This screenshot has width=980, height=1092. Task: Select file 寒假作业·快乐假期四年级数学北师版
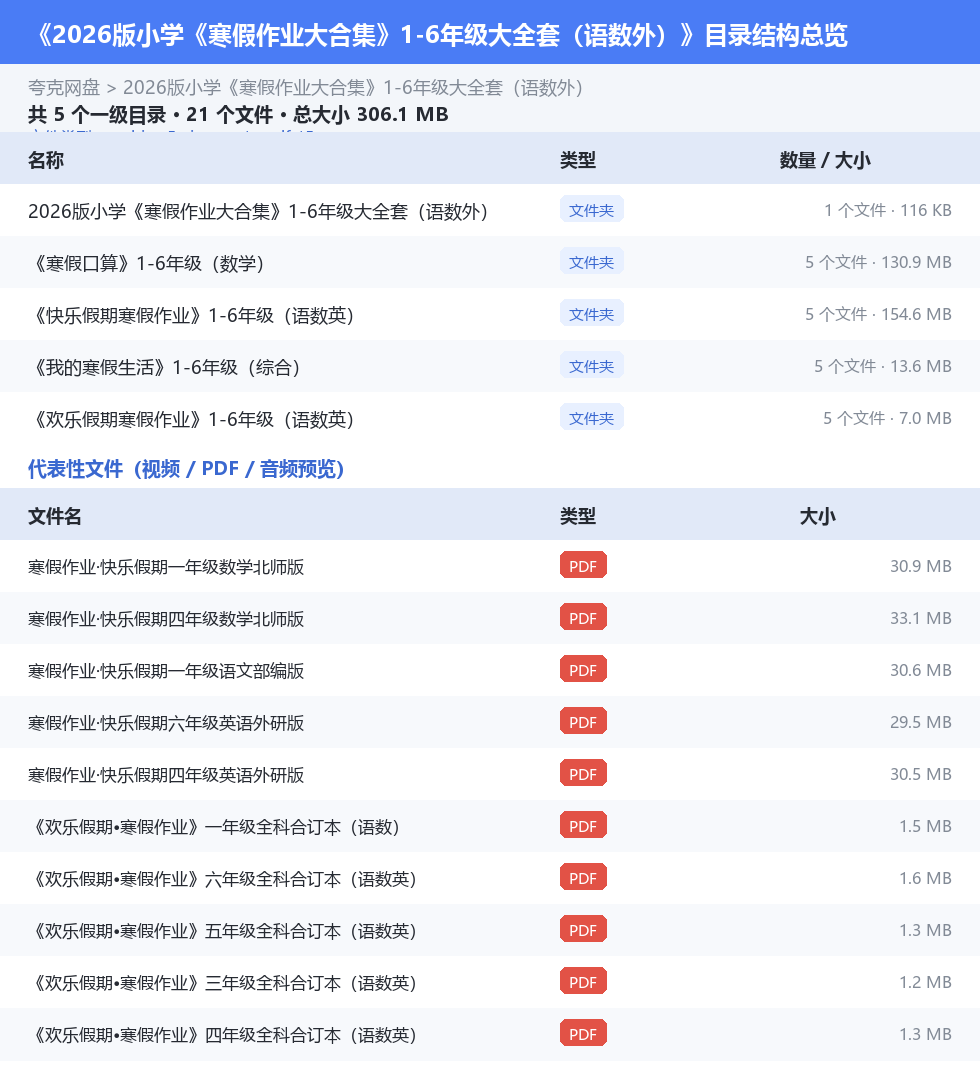coord(166,619)
